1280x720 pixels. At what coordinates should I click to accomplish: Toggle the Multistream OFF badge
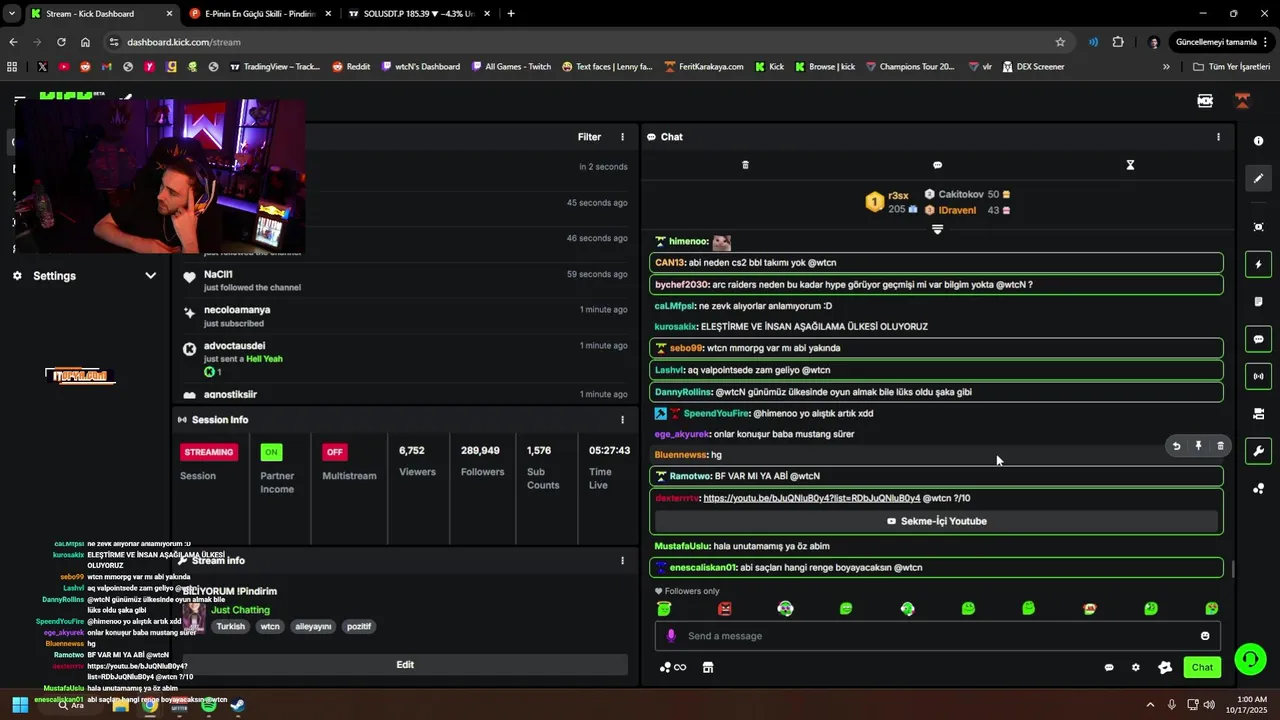click(334, 452)
